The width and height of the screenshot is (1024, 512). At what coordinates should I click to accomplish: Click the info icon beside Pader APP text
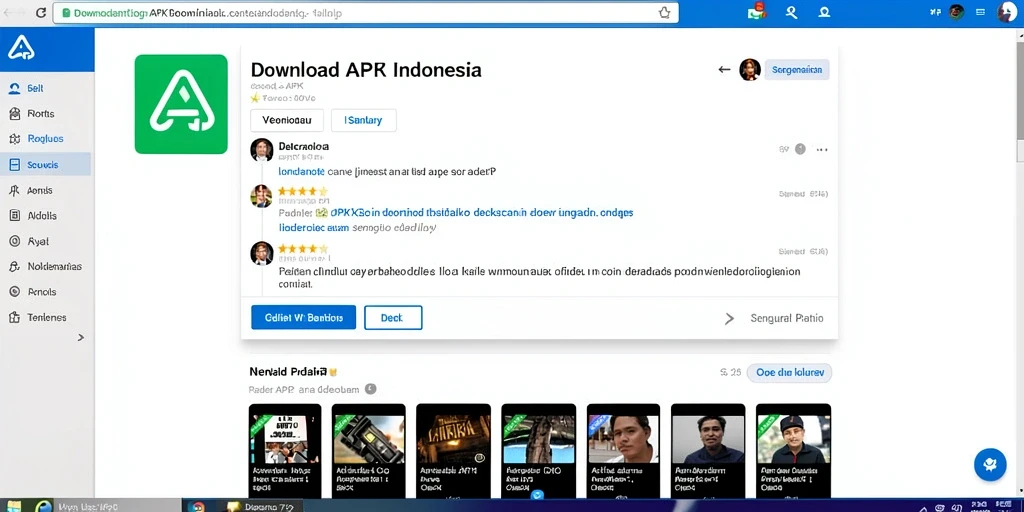[x=370, y=389]
